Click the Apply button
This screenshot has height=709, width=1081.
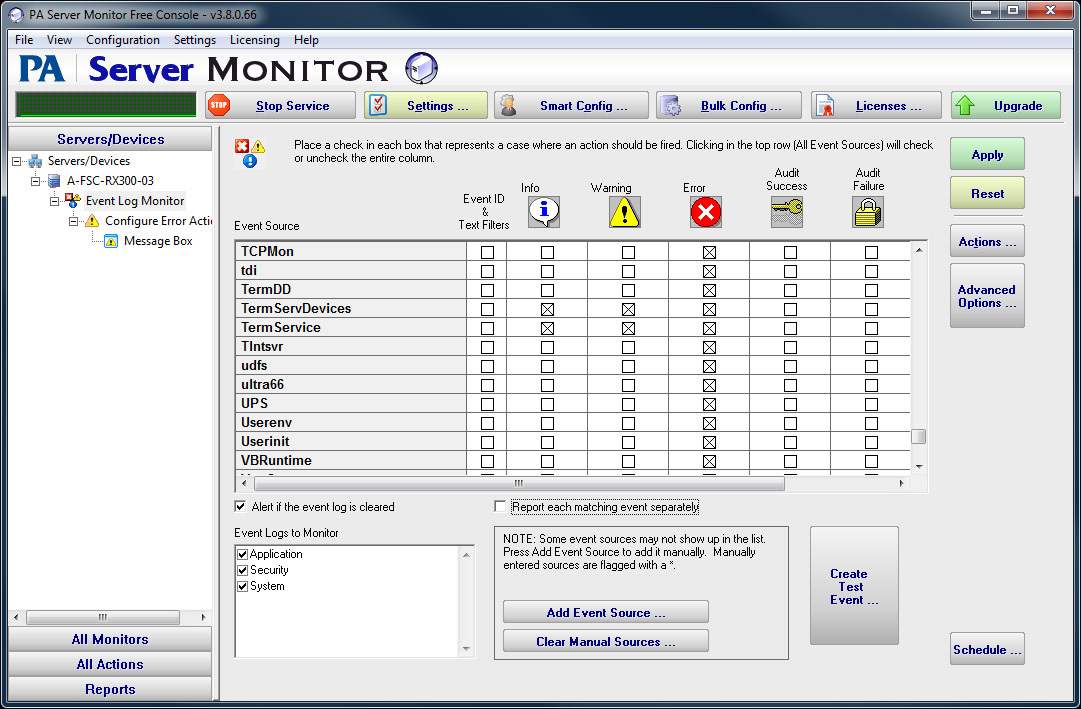click(986, 155)
